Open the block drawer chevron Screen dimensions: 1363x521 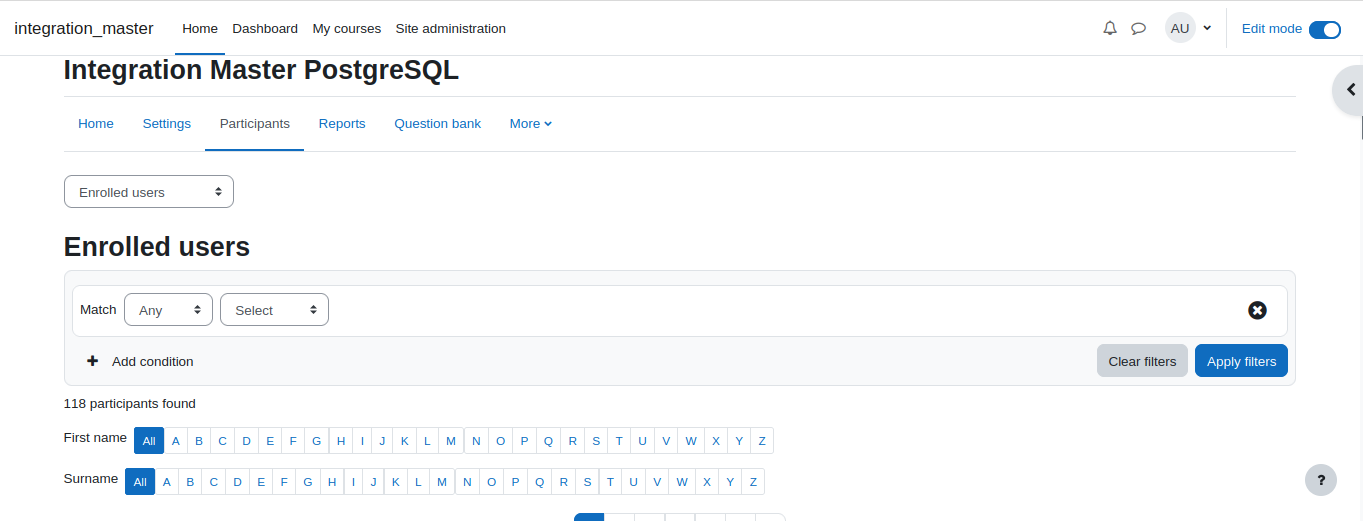1350,90
